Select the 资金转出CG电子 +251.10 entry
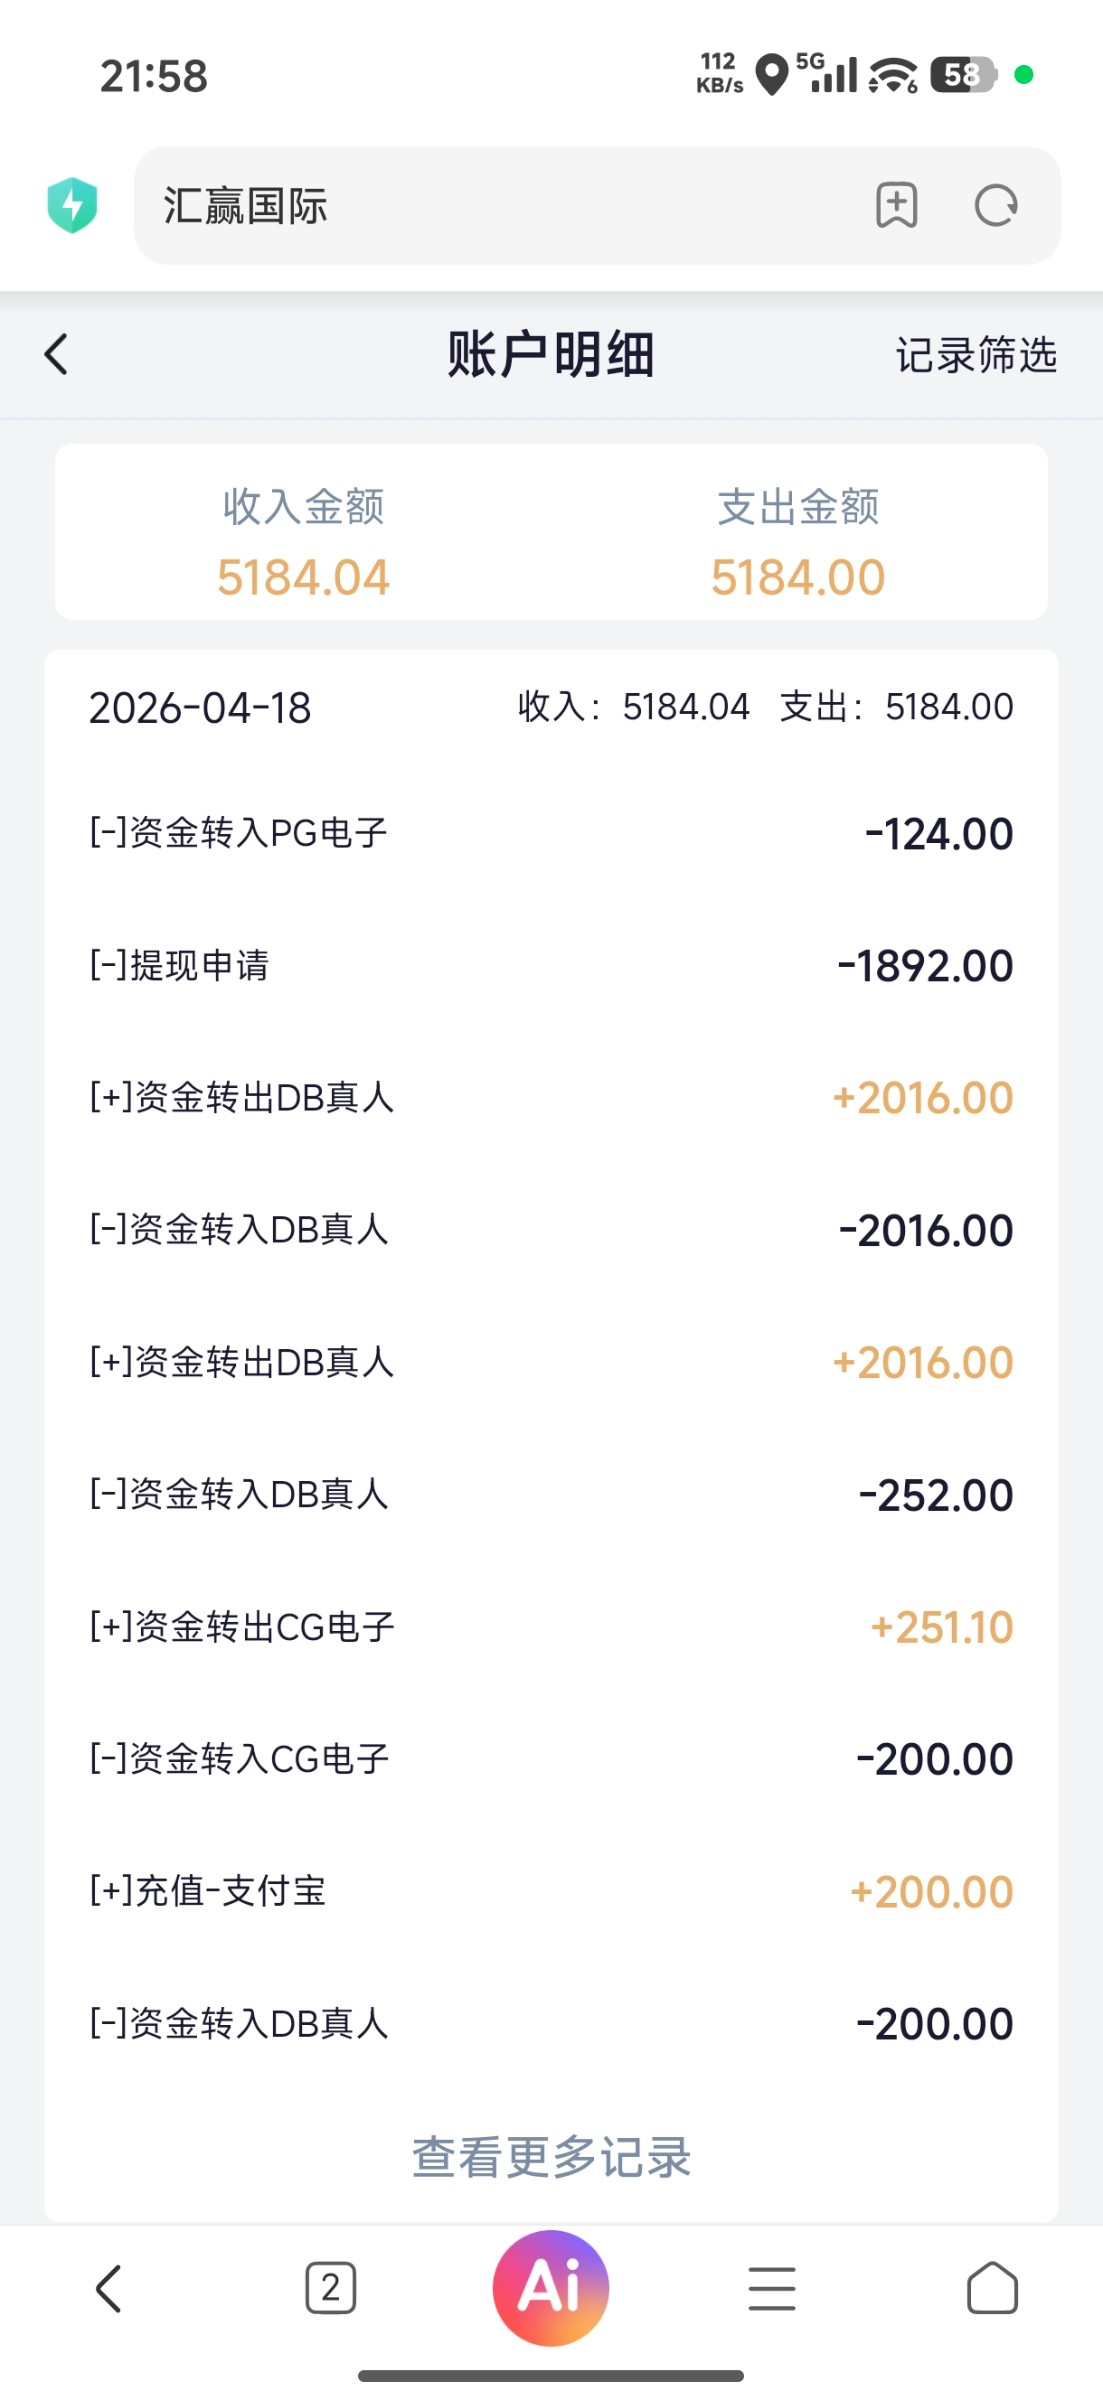The height and width of the screenshot is (2400, 1103). click(551, 1627)
